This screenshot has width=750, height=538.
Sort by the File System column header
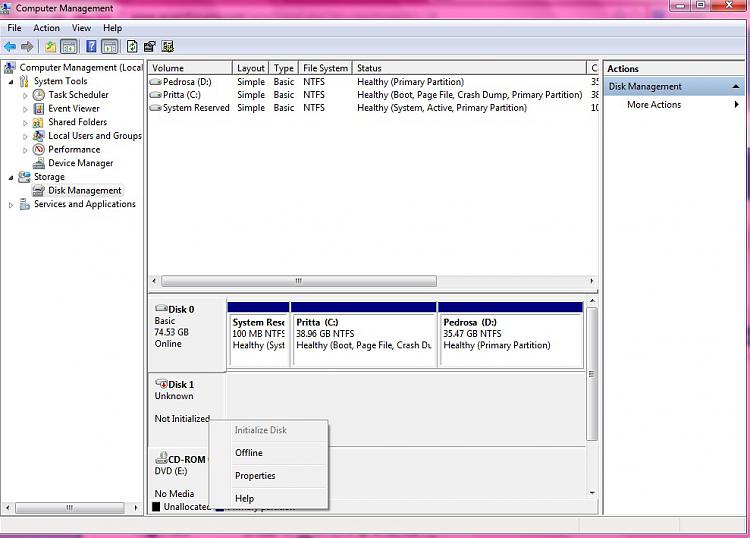tap(325, 68)
